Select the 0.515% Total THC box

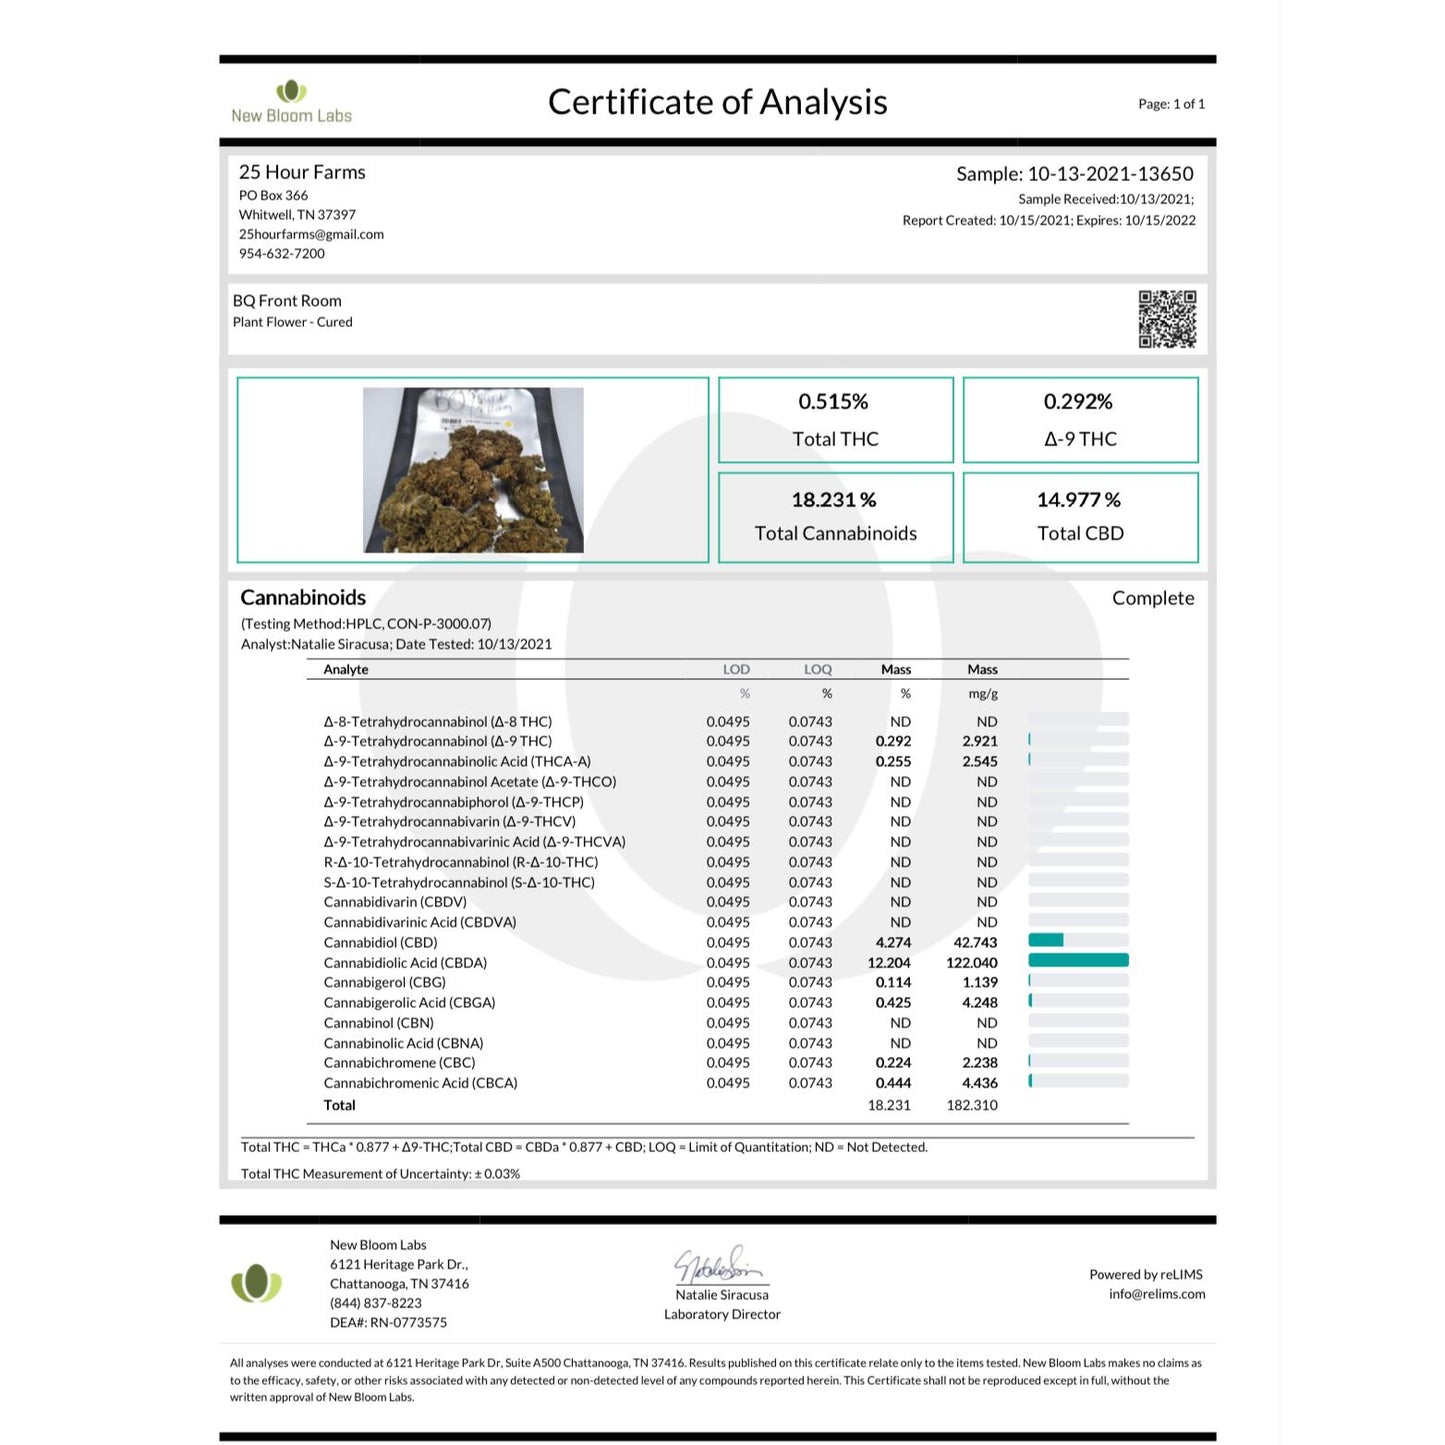pos(836,420)
